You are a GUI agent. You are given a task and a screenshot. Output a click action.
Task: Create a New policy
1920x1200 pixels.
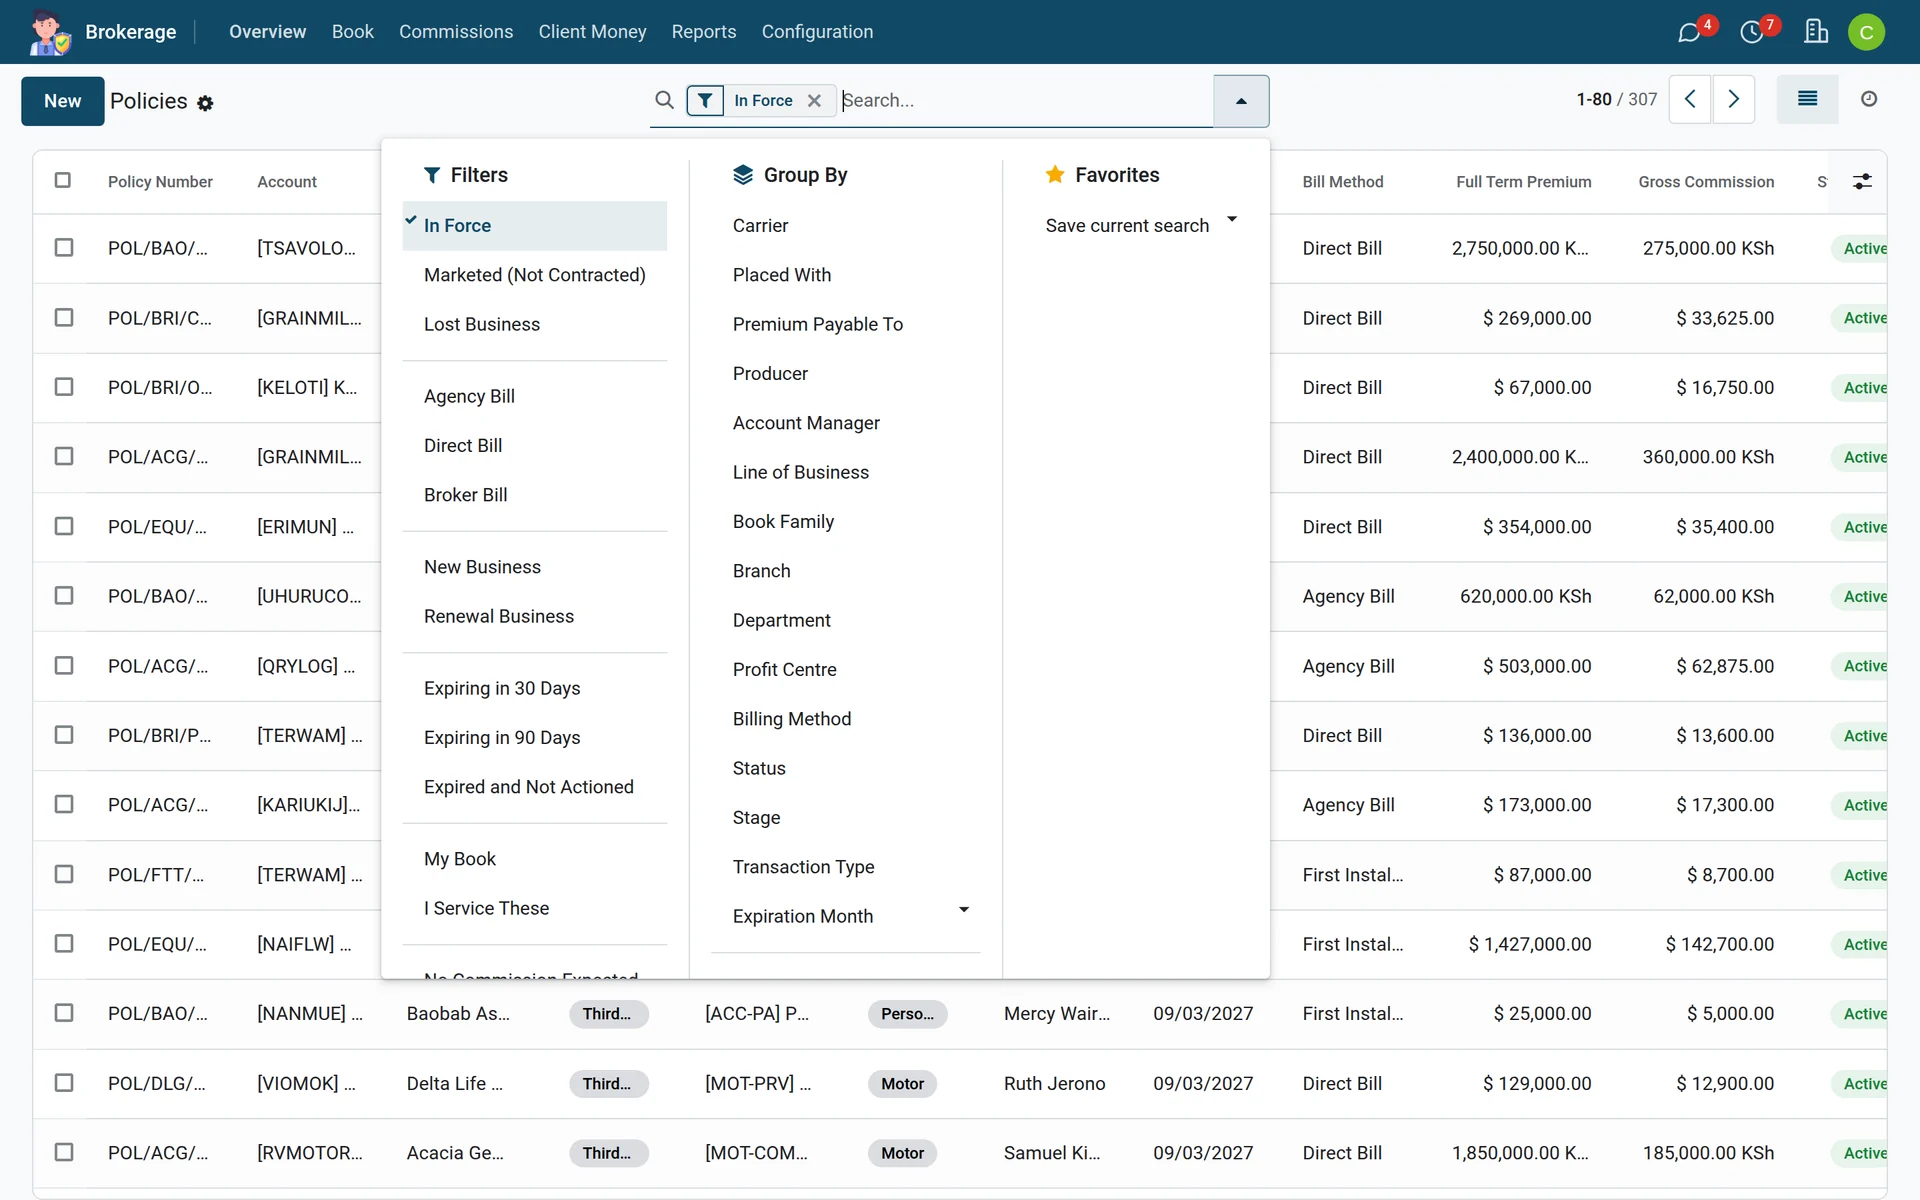(63, 101)
